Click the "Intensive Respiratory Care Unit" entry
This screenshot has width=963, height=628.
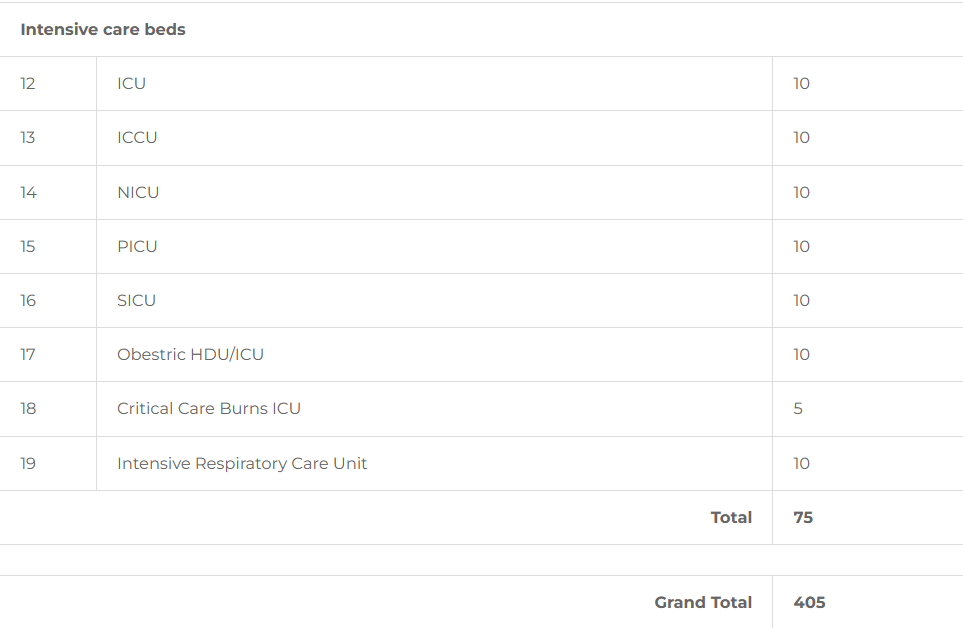(242, 463)
